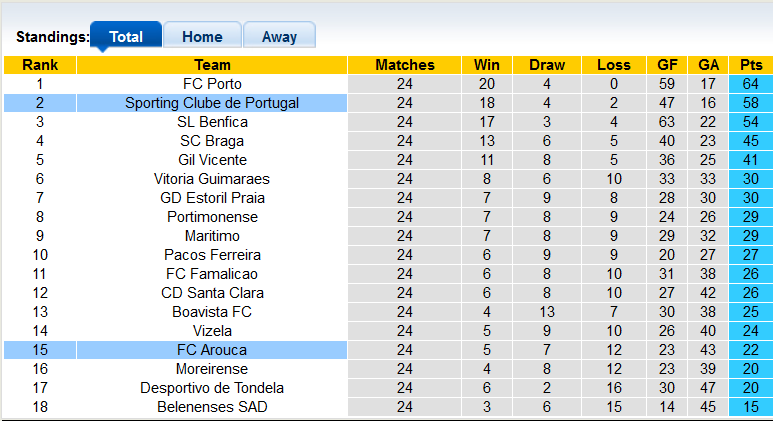
Task: Click the Boavista FC team name
Action: (x=212, y=312)
